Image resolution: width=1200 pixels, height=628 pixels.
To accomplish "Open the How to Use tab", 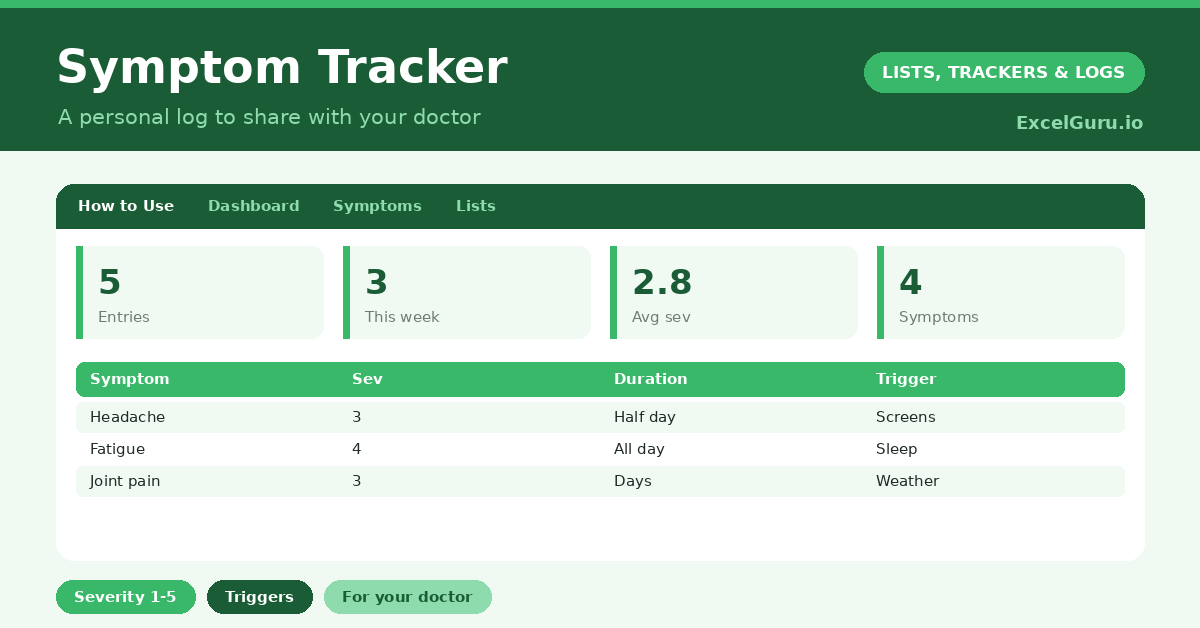I will pos(126,206).
